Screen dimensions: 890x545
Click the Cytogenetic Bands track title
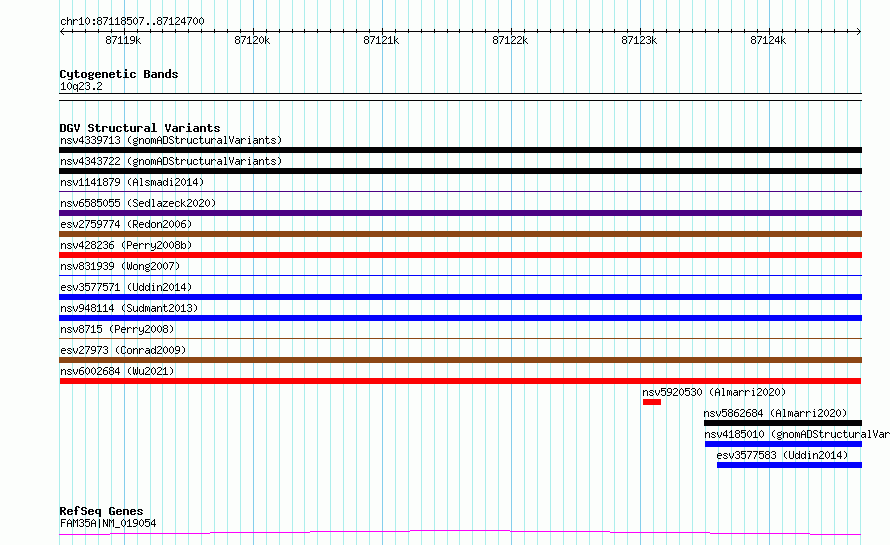[x=119, y=74]
